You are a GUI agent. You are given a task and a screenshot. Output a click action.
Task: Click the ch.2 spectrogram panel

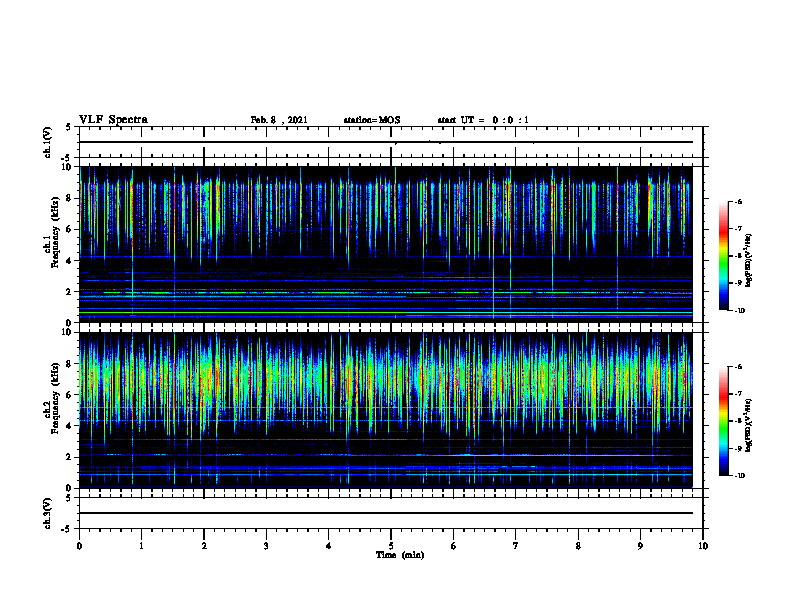pos(386,410)
